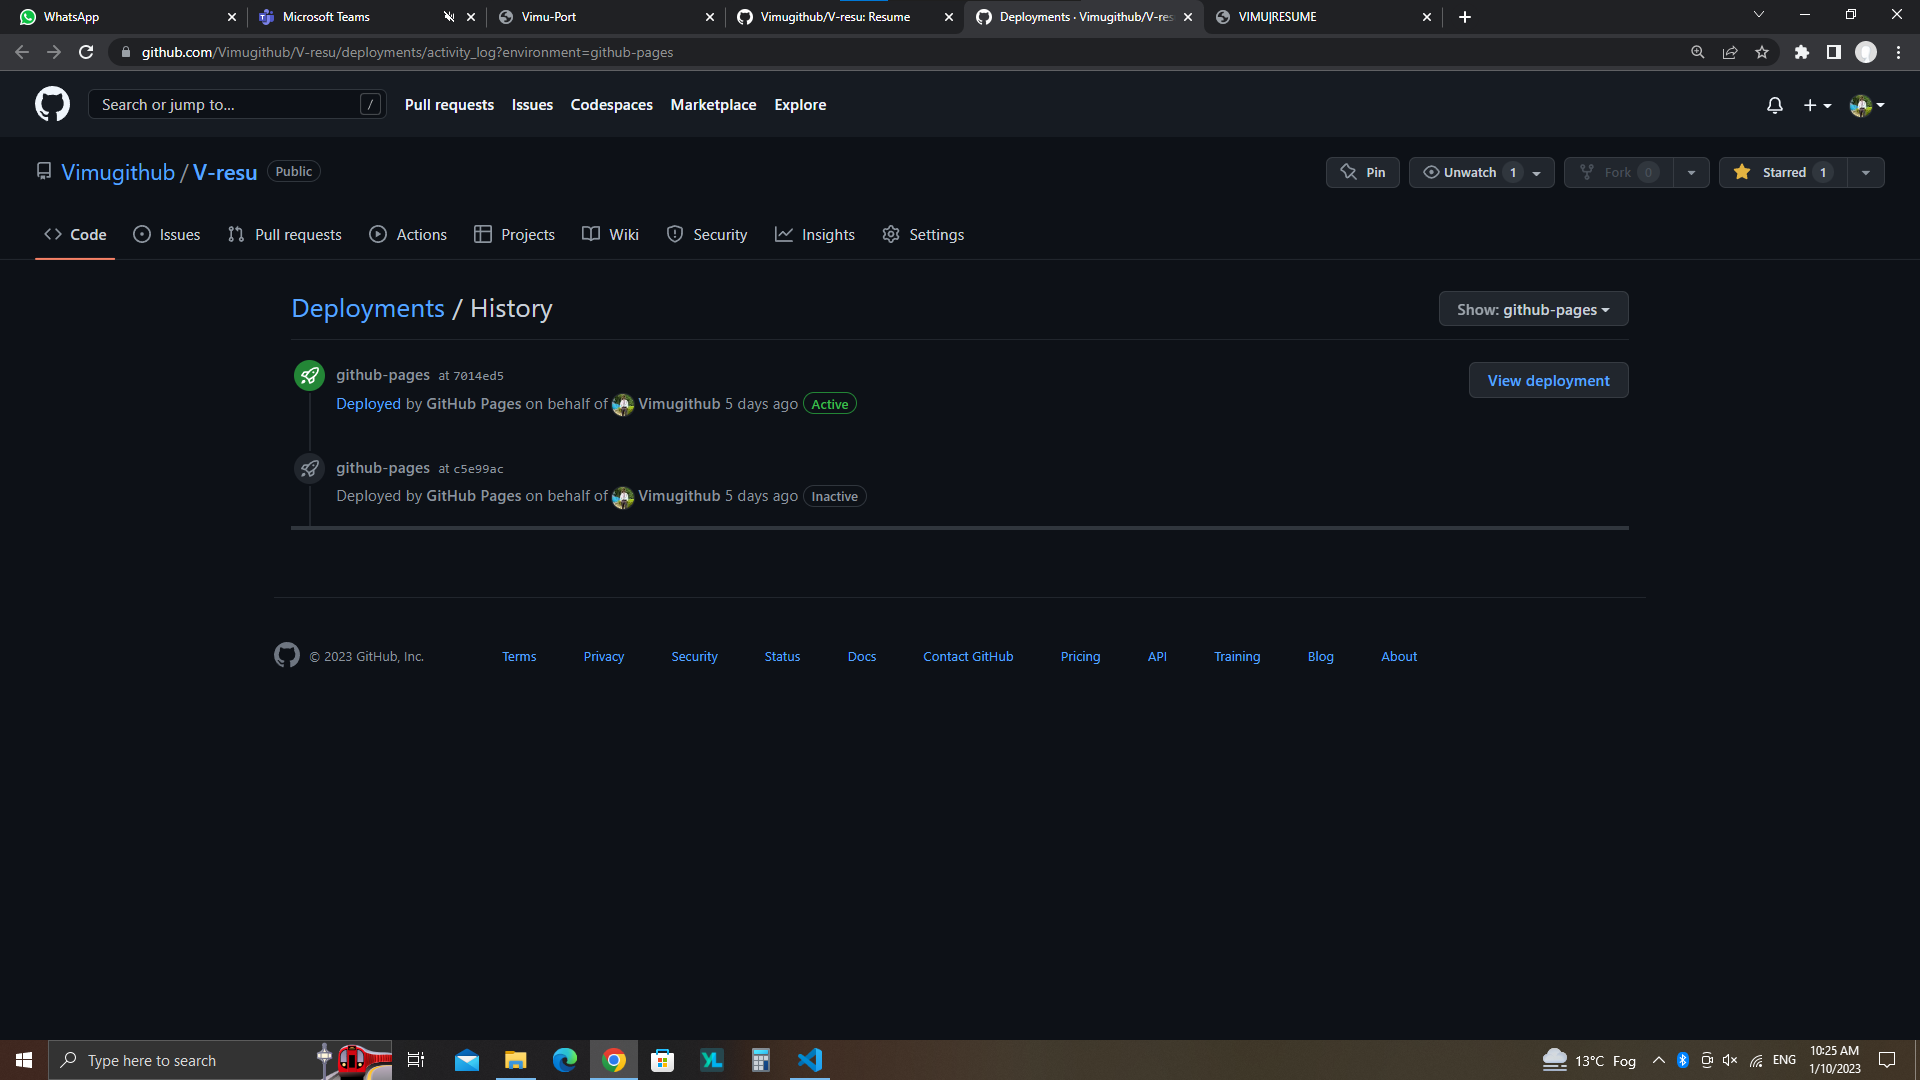
Task: Unstar the repository with the Starred button
Action: point(1782,172)
